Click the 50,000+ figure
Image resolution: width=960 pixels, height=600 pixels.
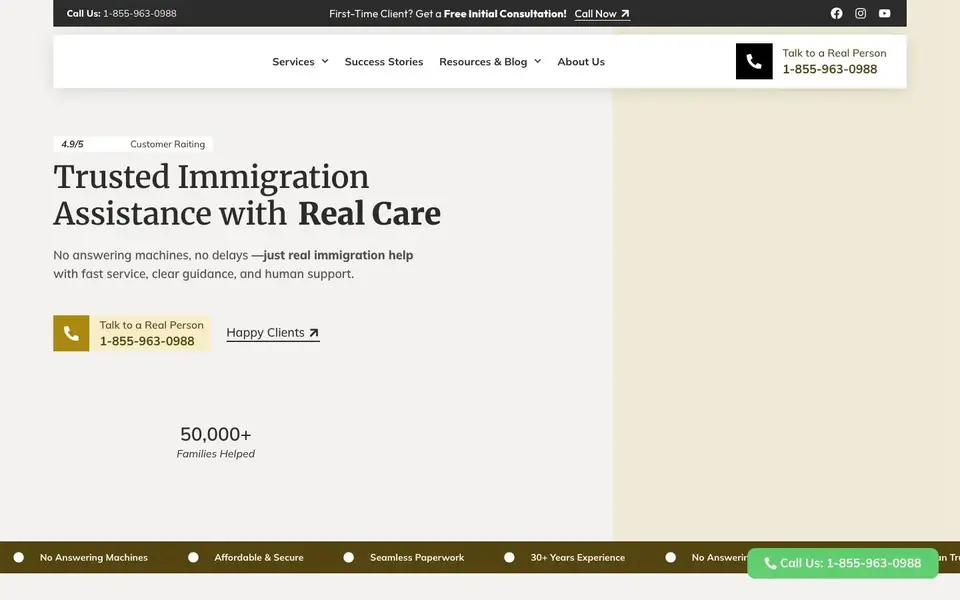pyautogui.click(x=216, y=434)
